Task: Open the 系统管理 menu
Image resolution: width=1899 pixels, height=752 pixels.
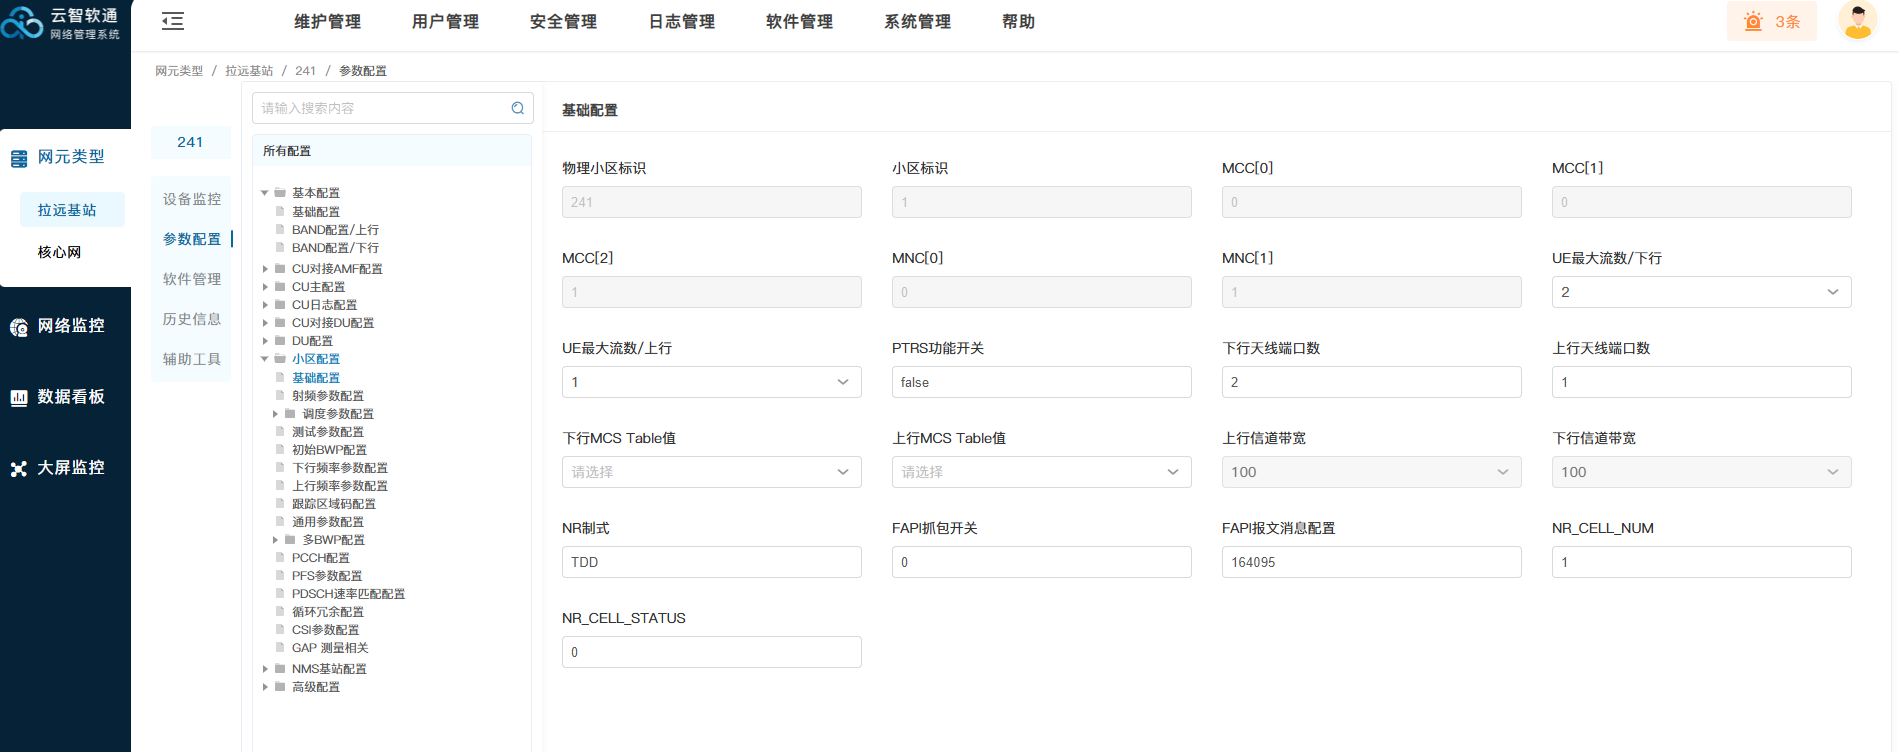Action: (917, 22)
